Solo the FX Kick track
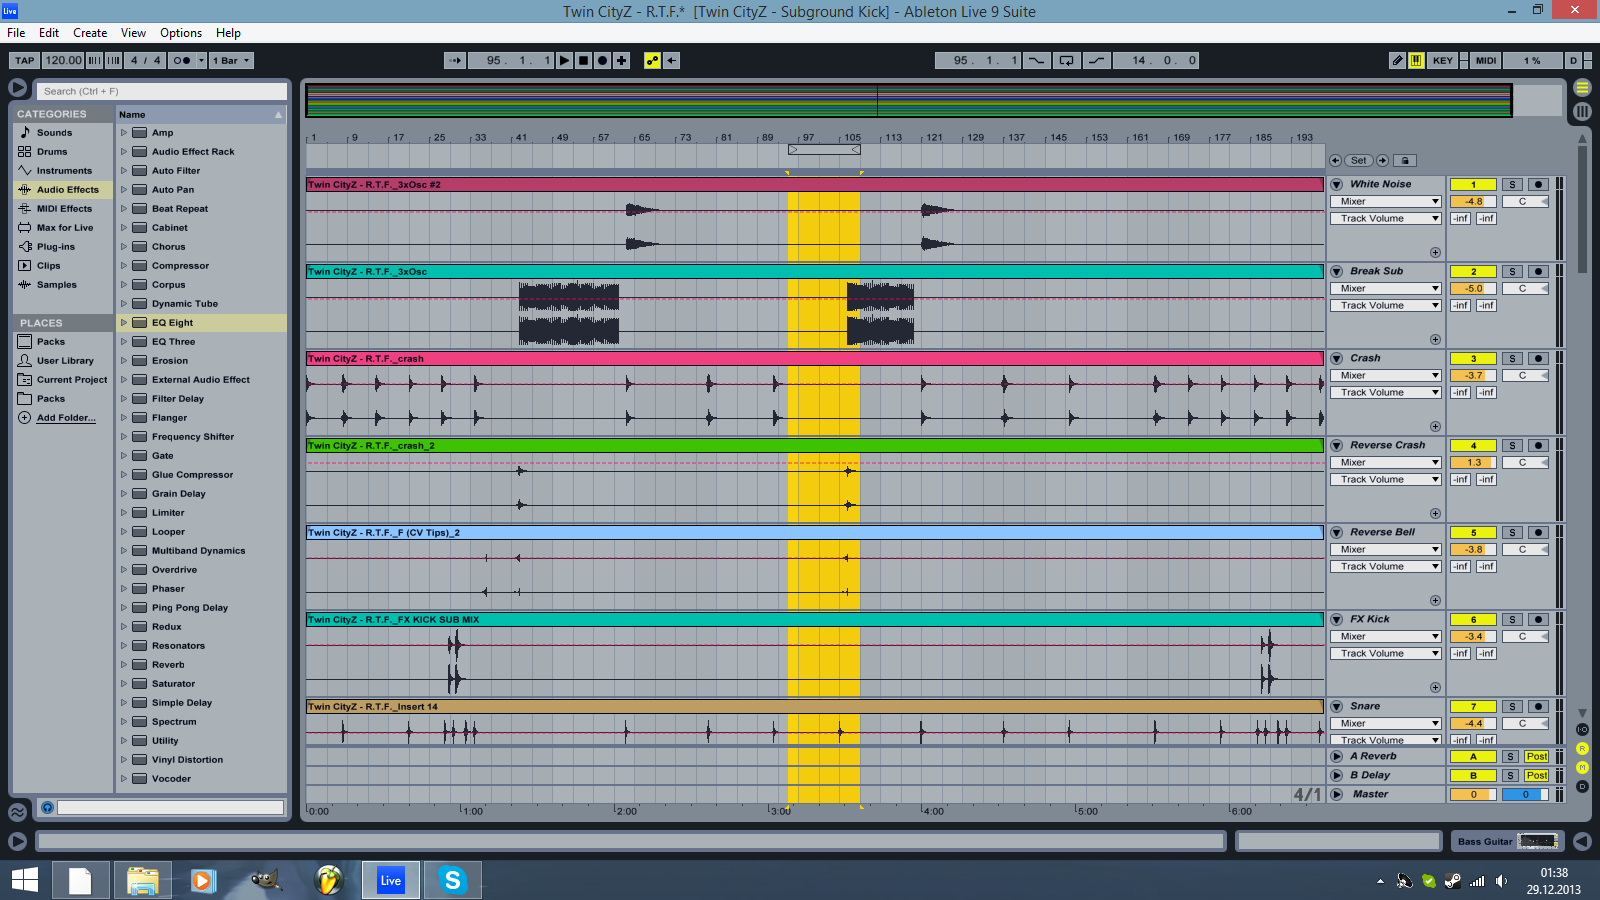The image size is (1600, 900). (x=1513, y=620)
